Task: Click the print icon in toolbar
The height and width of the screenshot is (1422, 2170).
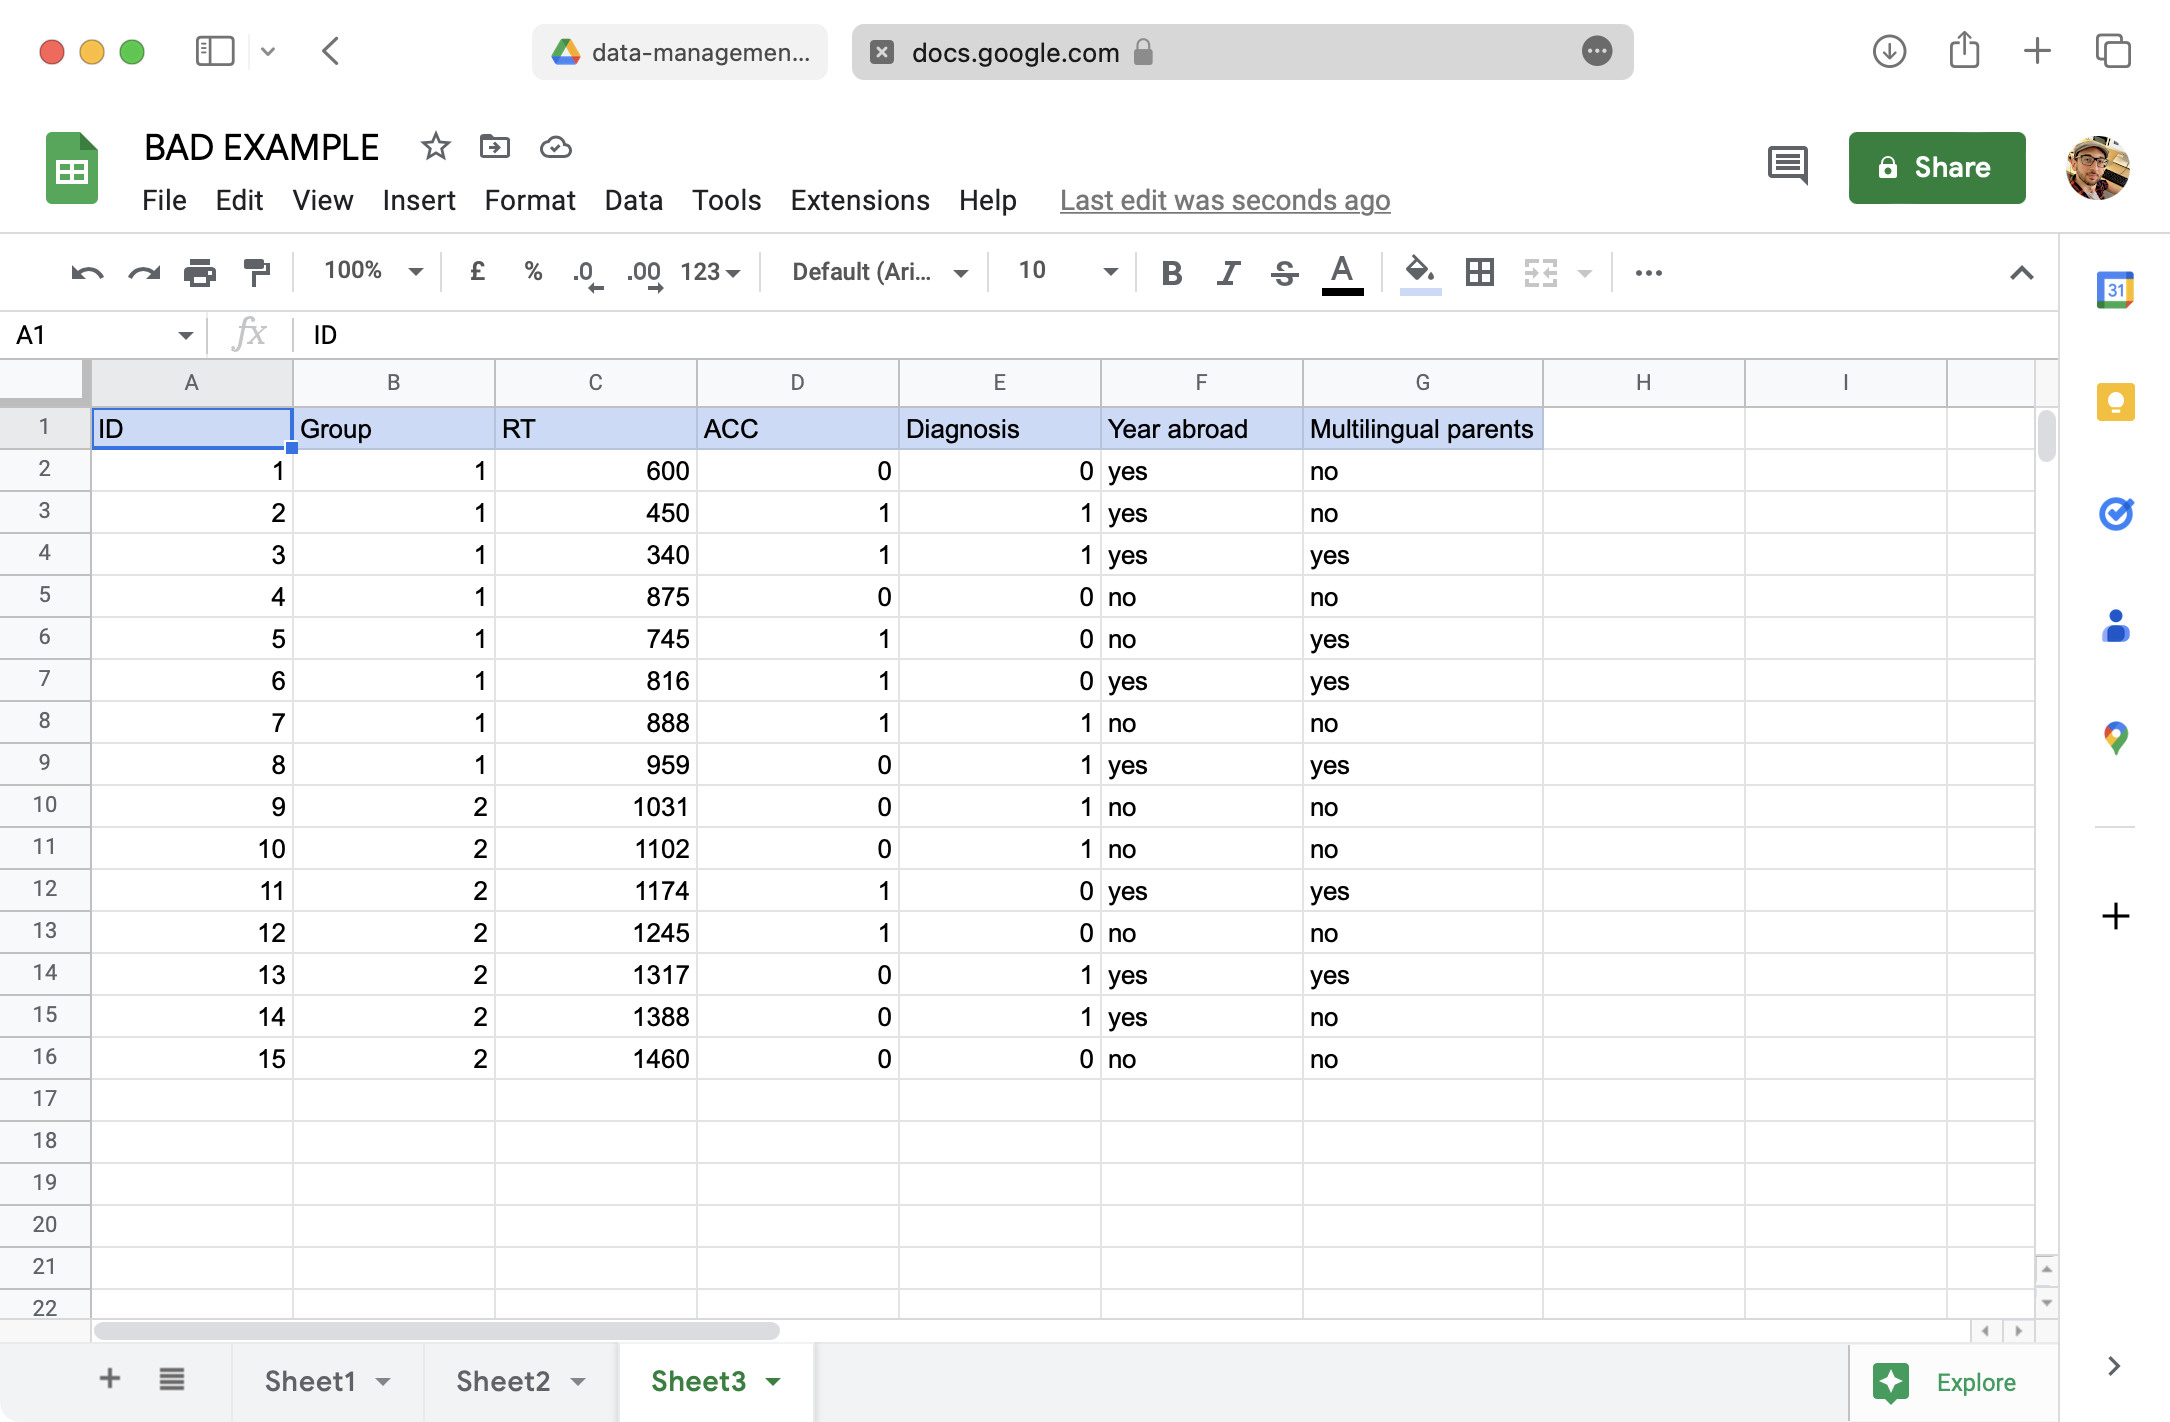Action: click(200, 272)
